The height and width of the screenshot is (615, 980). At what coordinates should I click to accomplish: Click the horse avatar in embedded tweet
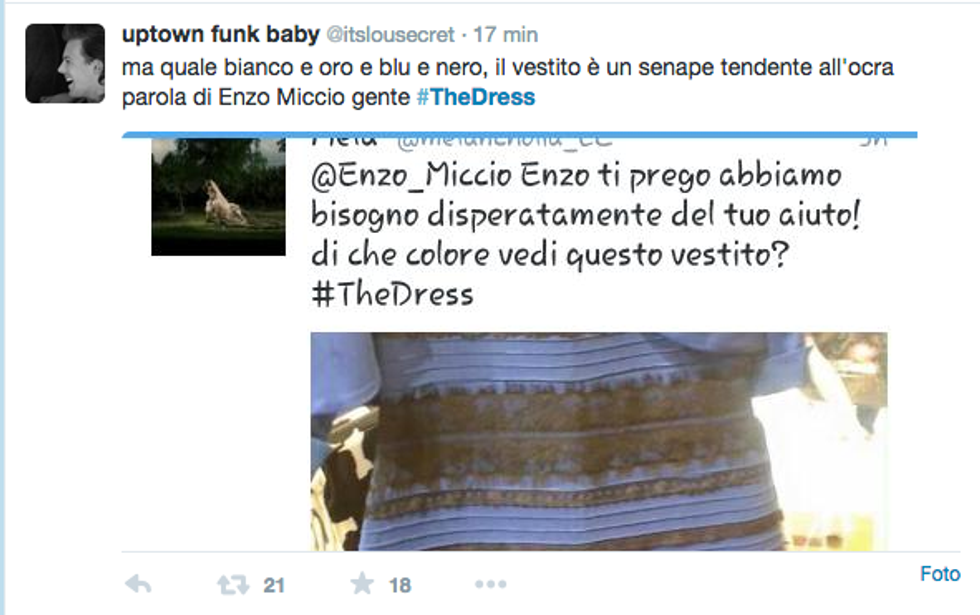(218, 196)
